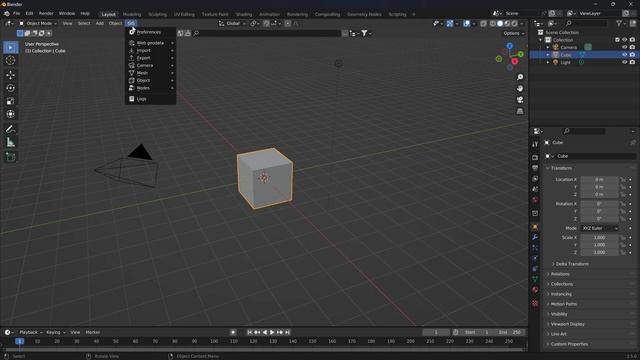This screenshot has height=360, width=640.
Task: Open the Mesh submenu in GIS menu
Action: coord(150,73)
